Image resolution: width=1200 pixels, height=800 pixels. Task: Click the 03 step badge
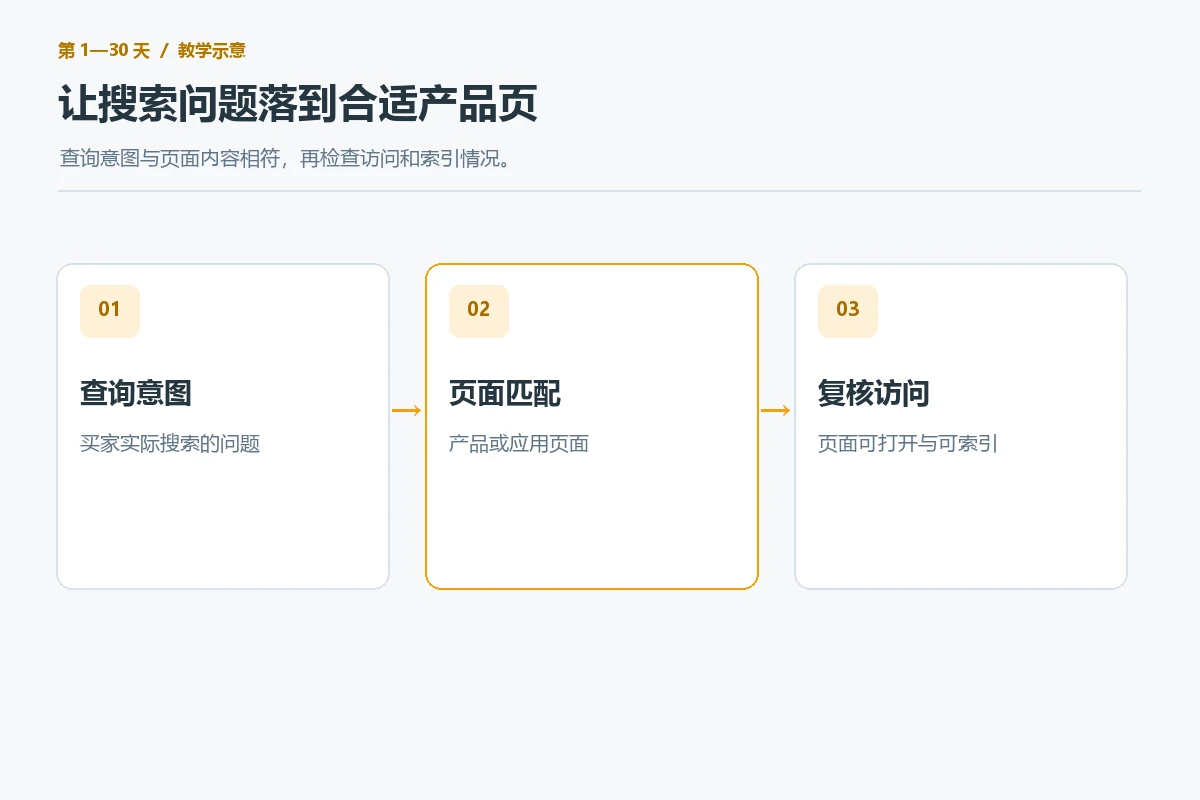coord(848,311)
